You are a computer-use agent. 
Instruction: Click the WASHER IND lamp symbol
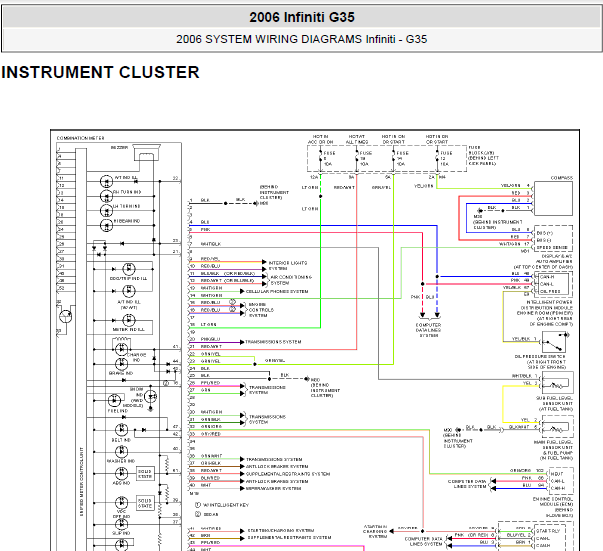click(x=122, y=451)
